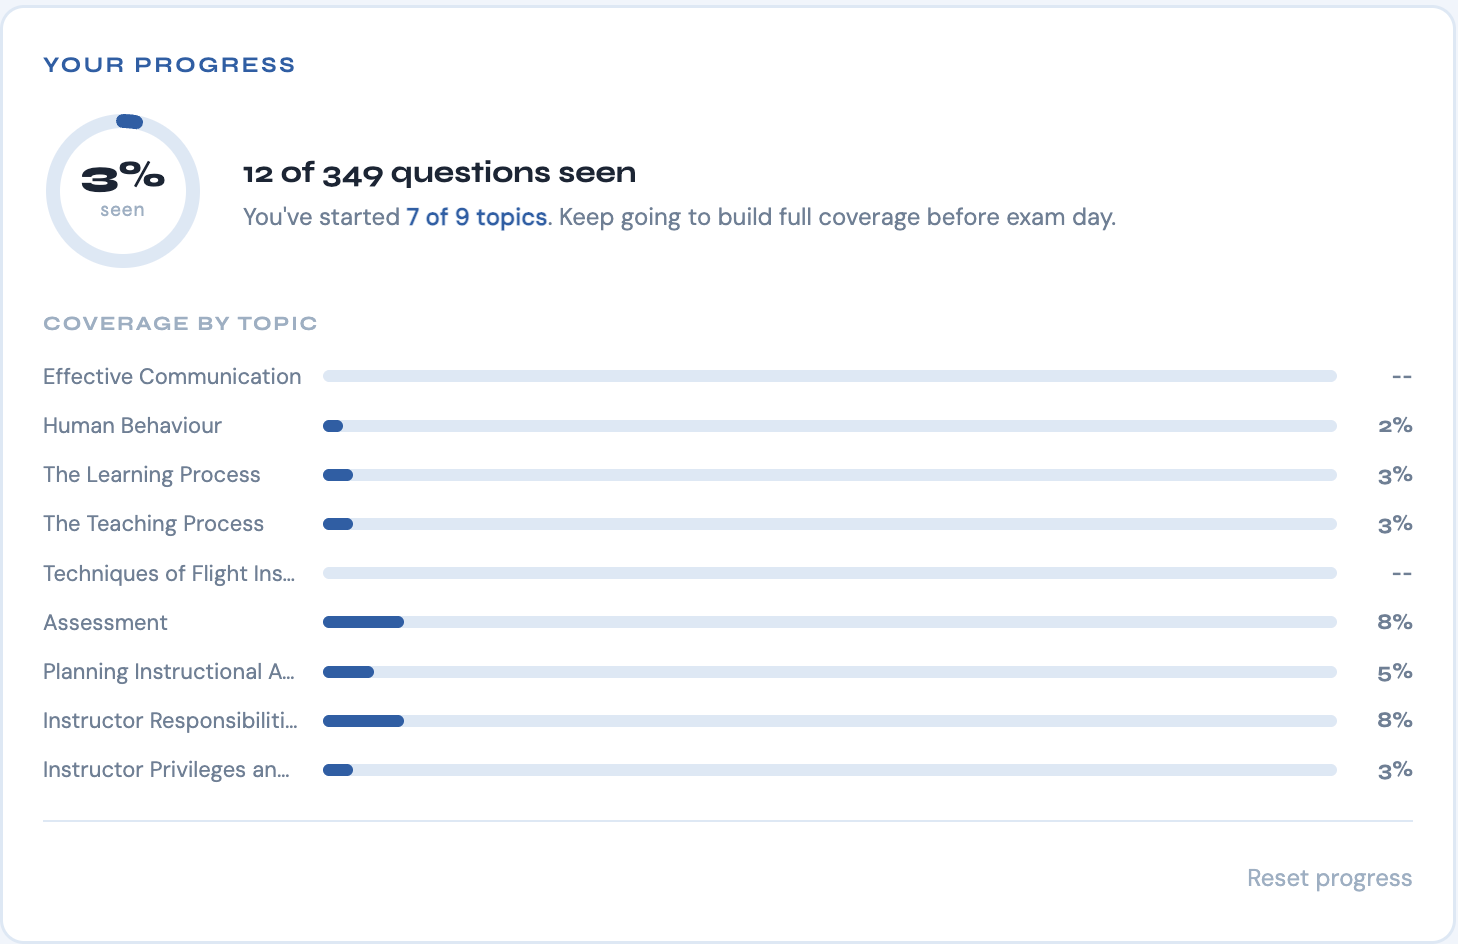Select the Assessment topic row
This screenshot has height=944, width=1458.
tap(105, 622)
